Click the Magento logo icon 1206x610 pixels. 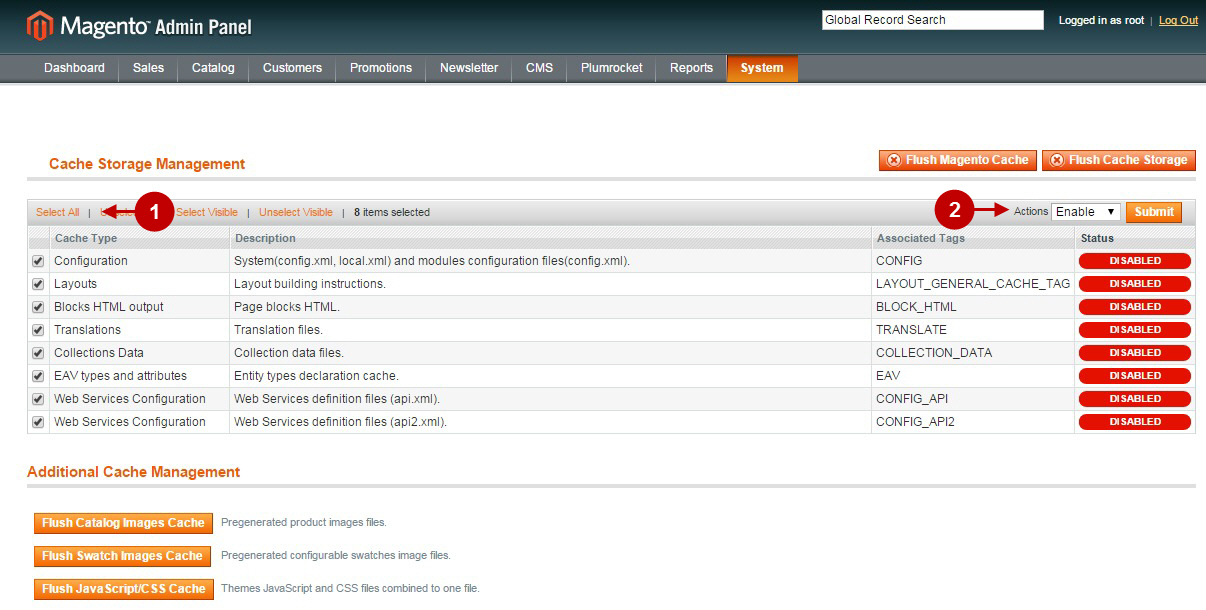coord(40,26)
